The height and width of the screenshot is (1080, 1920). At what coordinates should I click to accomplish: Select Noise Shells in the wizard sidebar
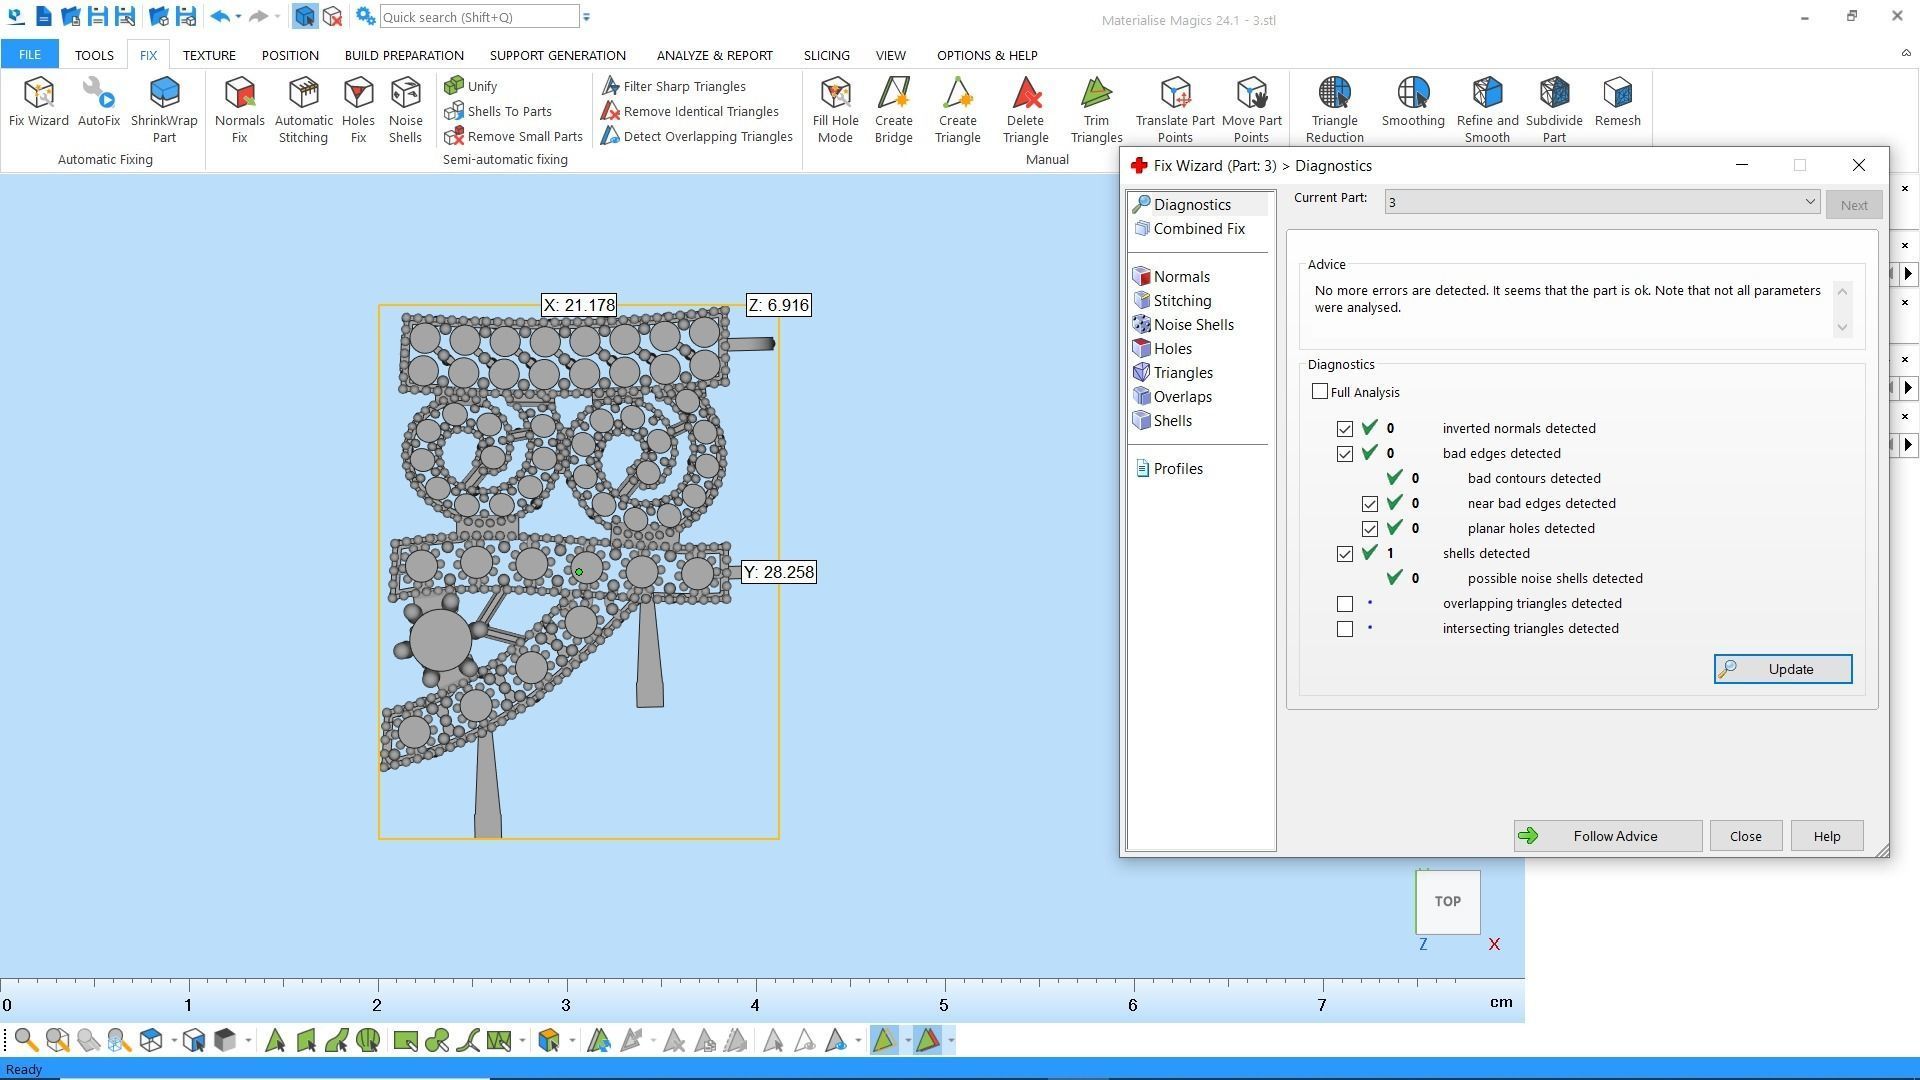pyautogui.click(x=1192, y=325)
